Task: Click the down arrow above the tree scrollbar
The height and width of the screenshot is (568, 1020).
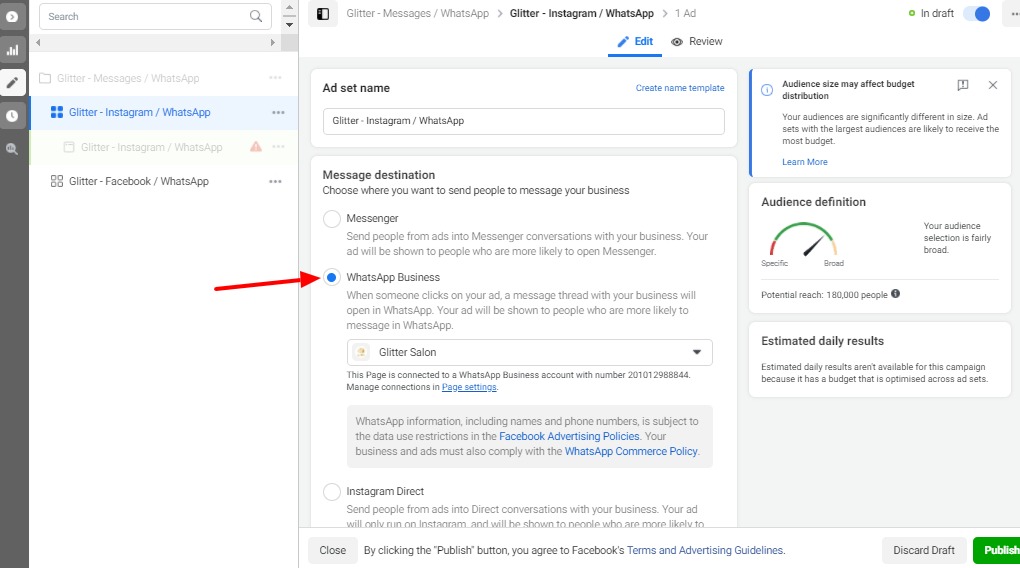Action: coord(289,25)
